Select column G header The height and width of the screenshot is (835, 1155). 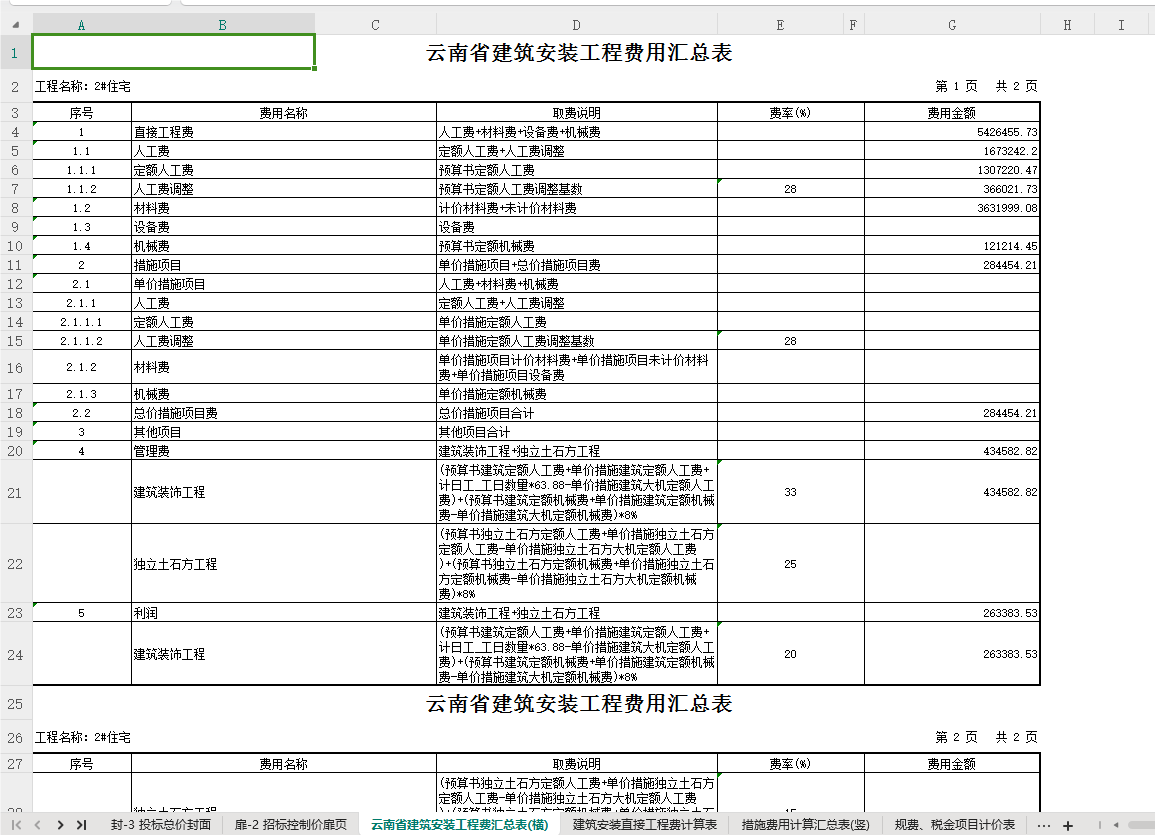click(x=952, y=25)
